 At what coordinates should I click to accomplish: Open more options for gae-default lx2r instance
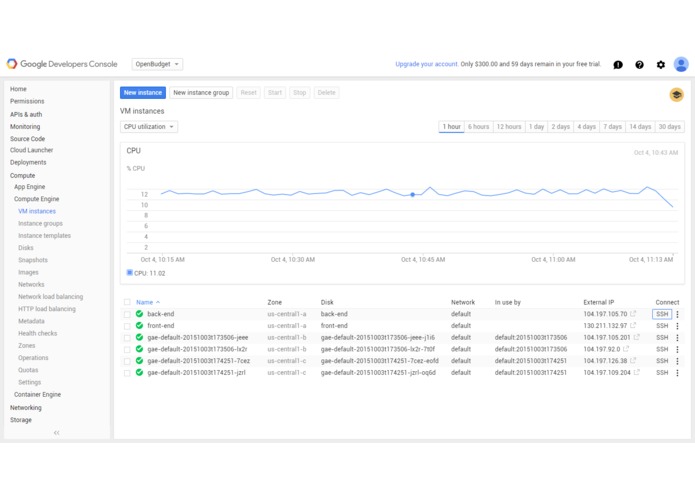click(677, 349)
